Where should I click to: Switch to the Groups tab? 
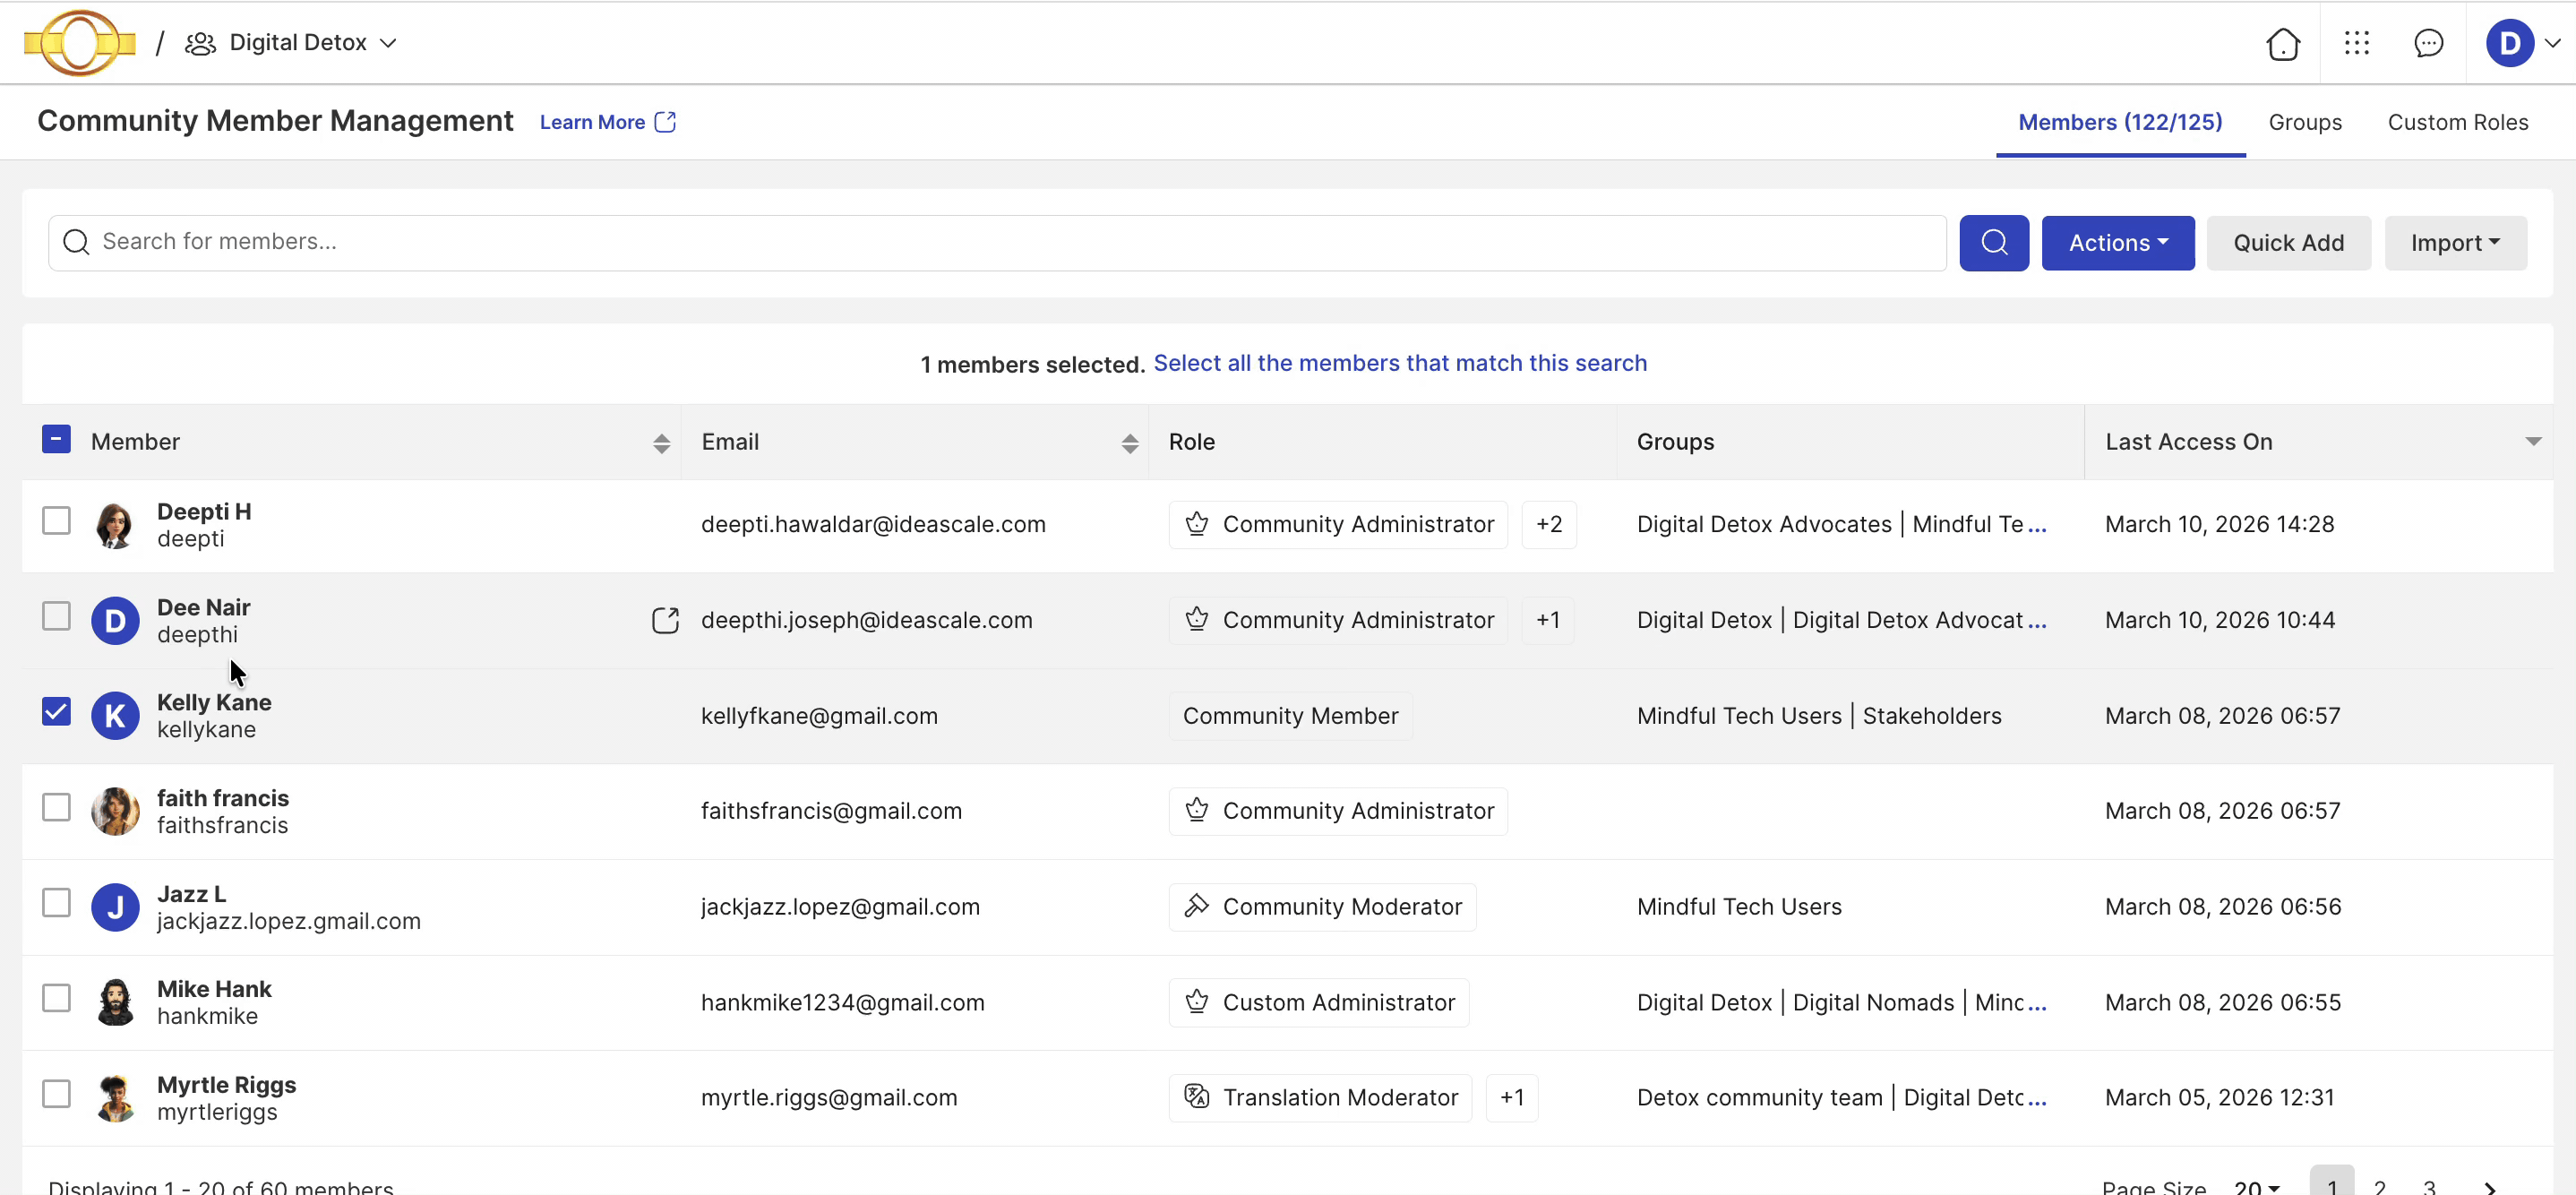[x=2304, y=122]
